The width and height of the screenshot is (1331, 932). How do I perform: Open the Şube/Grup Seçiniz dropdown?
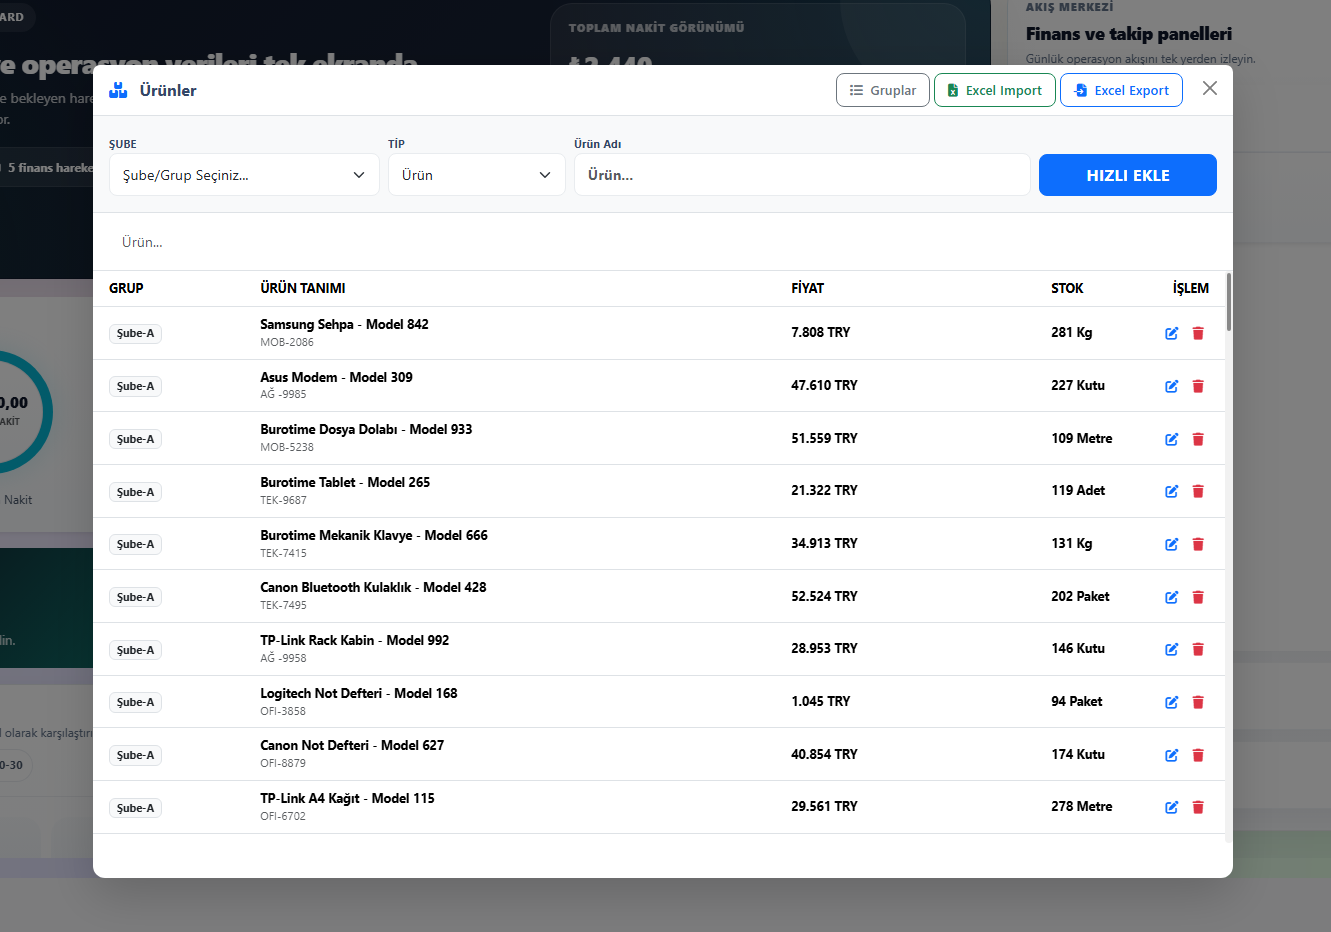click(x=244, y=175)
